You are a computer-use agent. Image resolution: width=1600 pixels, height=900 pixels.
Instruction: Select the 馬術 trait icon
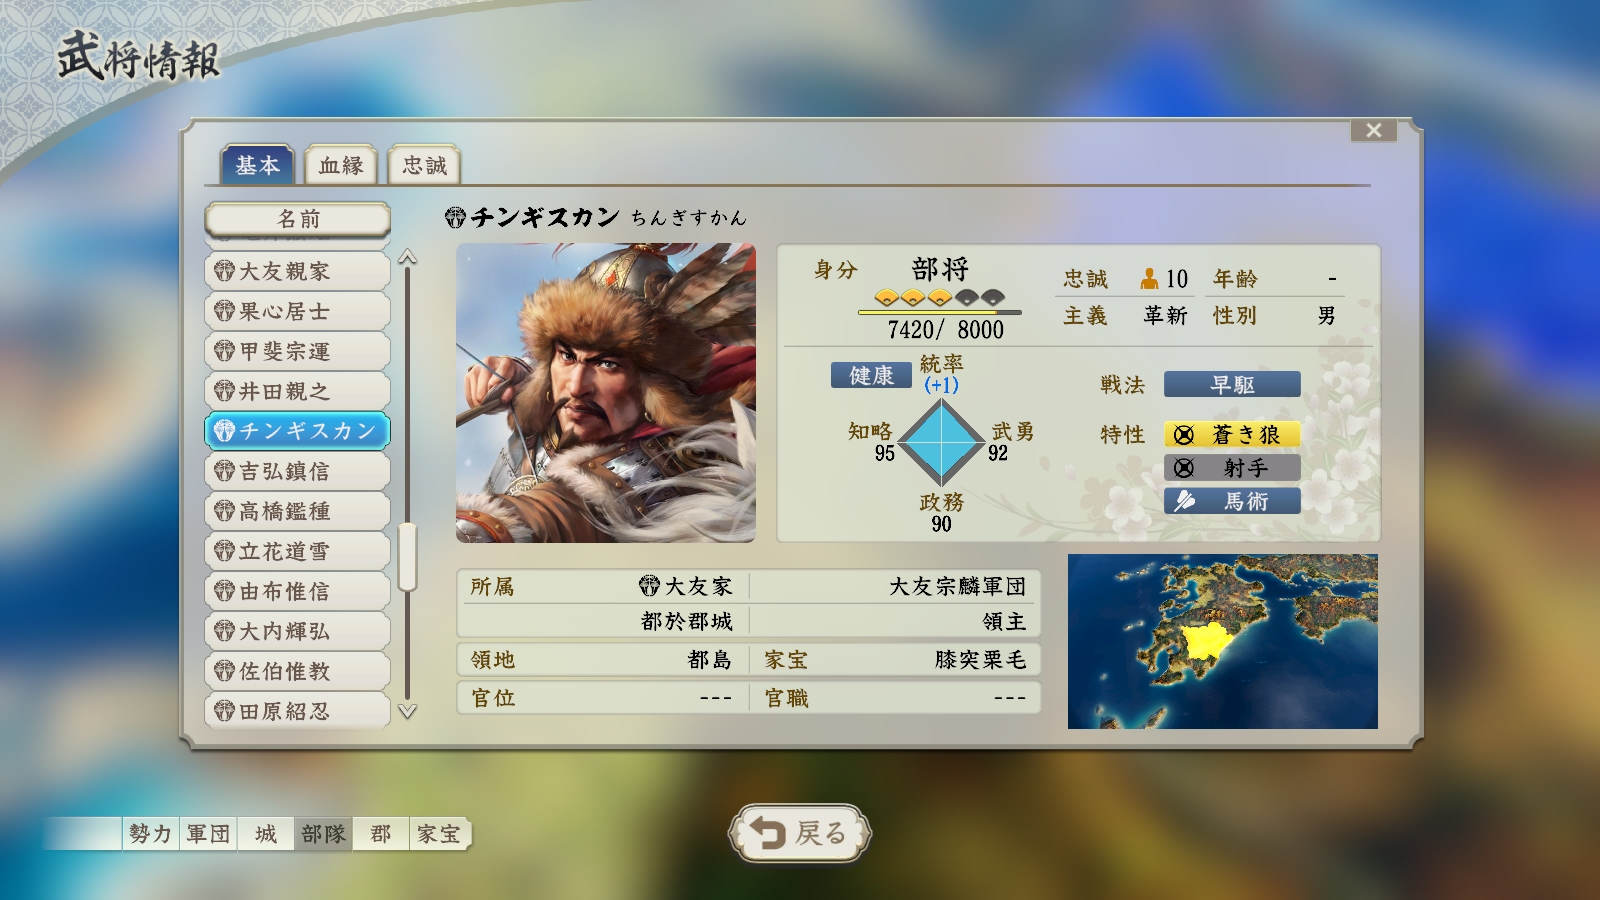[1184, 501]
